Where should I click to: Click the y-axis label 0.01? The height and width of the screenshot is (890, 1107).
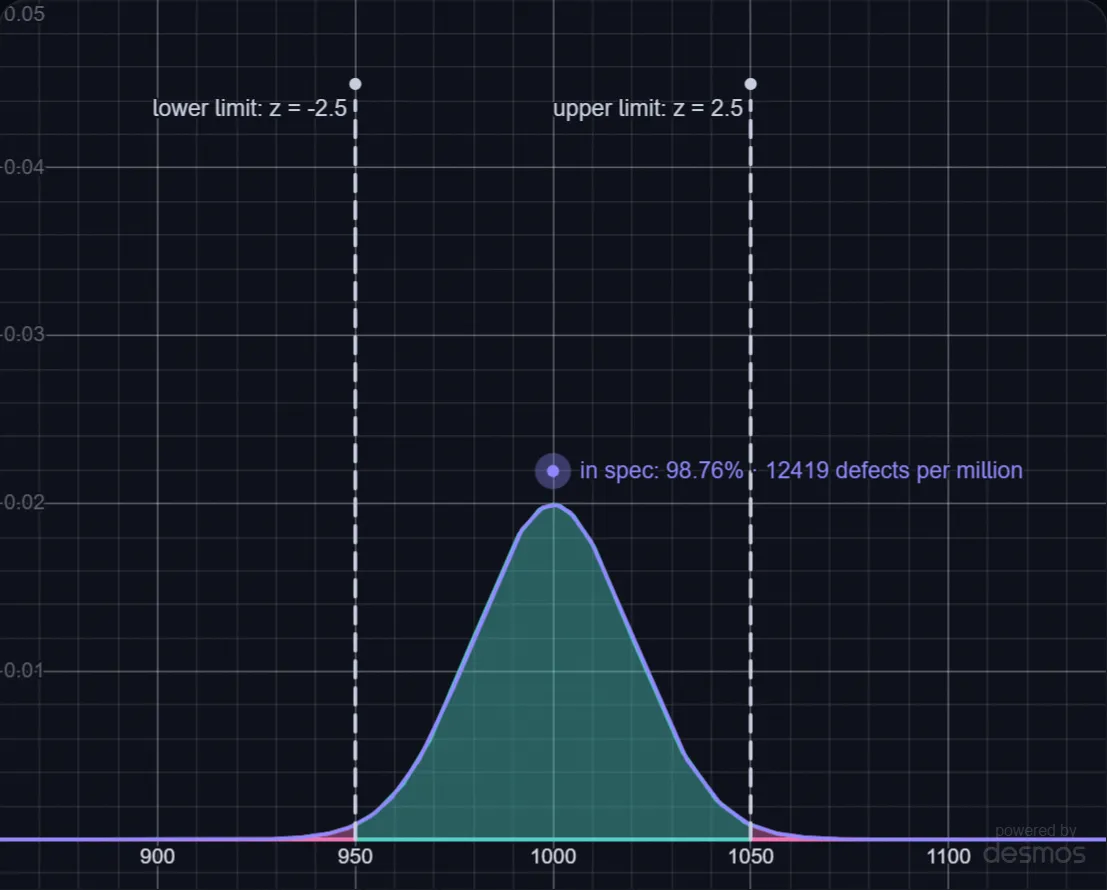point(23,670)
